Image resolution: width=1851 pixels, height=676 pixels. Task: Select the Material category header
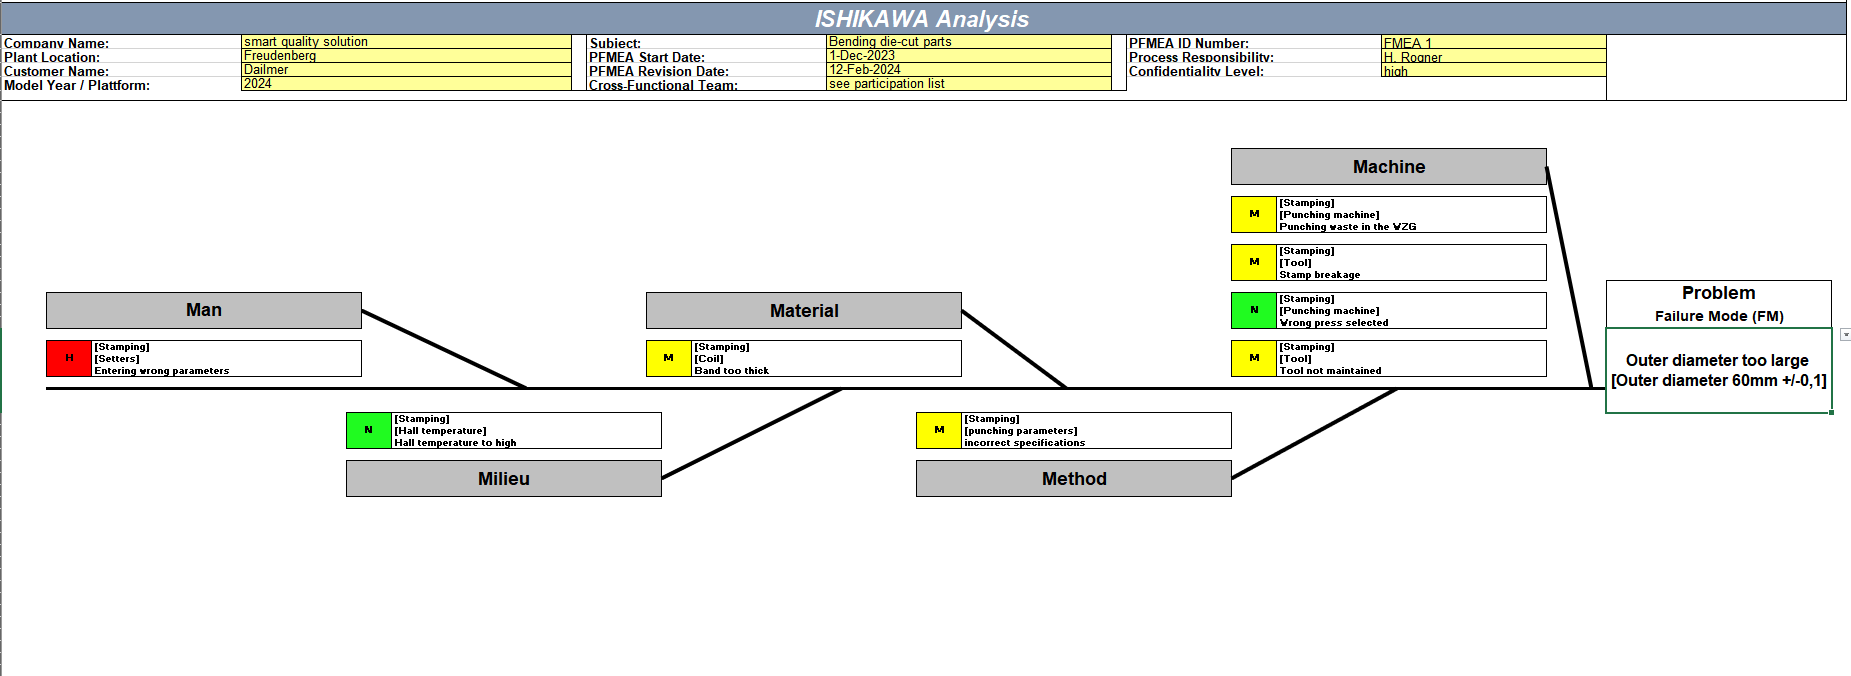pyautogui.click(x=804, y=311)
